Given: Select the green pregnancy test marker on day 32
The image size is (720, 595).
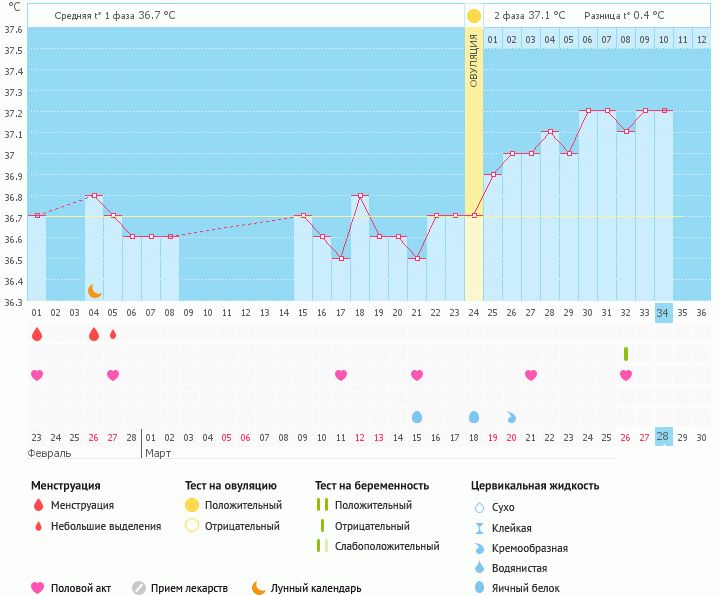Looking at the screenshot, I should click(626, 354).
